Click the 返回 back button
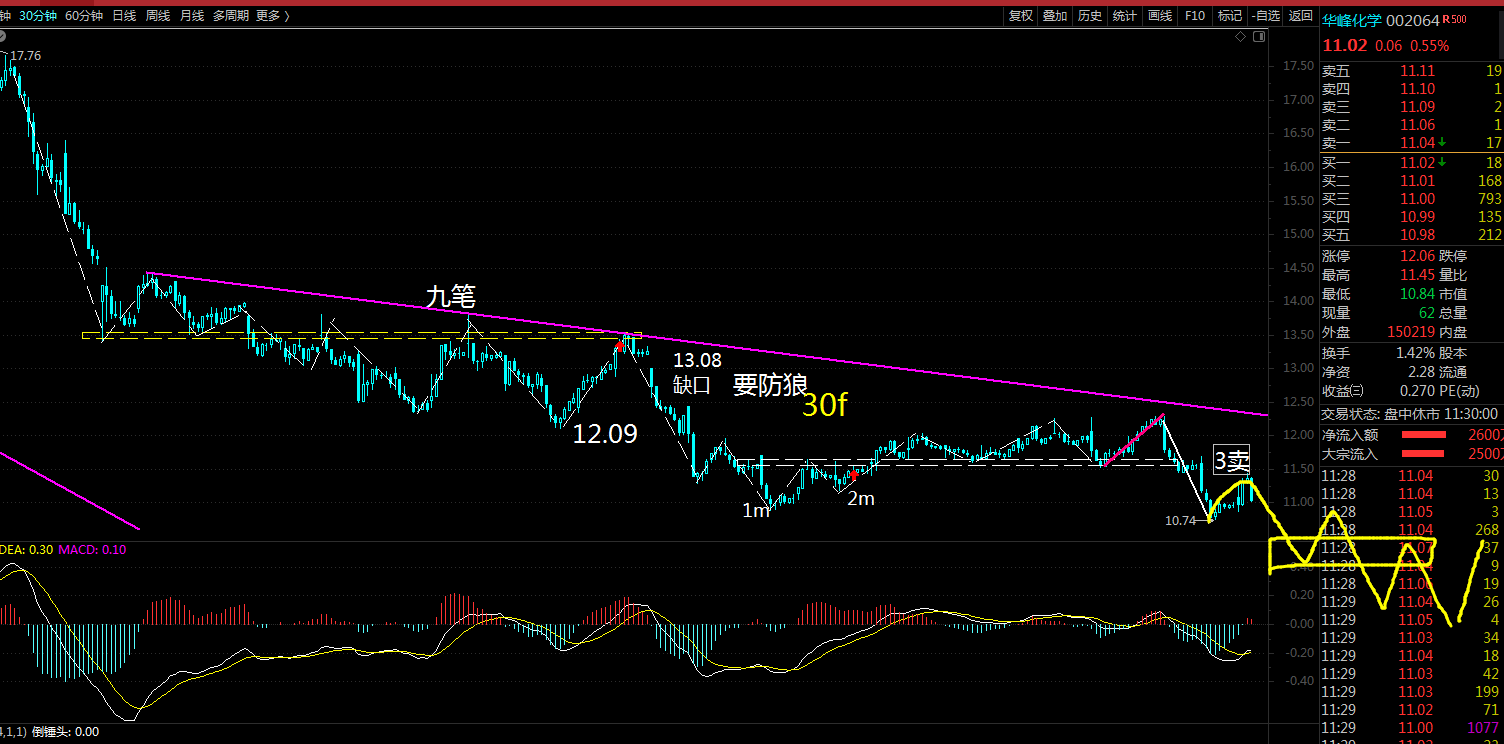The height and width of the screenshot is (744, 1504). click(1300, 15)
